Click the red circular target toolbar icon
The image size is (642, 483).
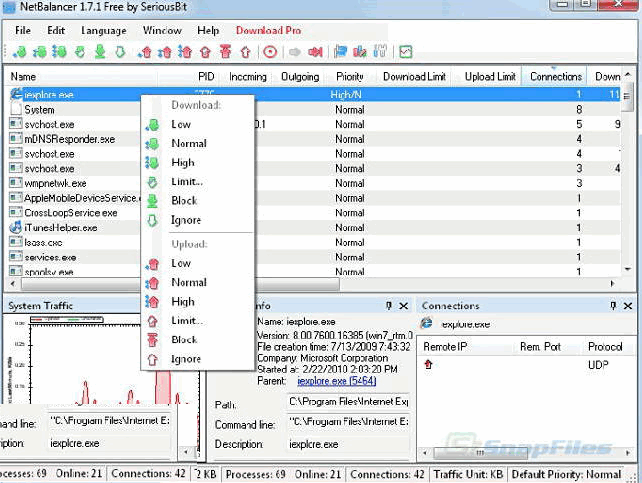click(x=270, y=52)
